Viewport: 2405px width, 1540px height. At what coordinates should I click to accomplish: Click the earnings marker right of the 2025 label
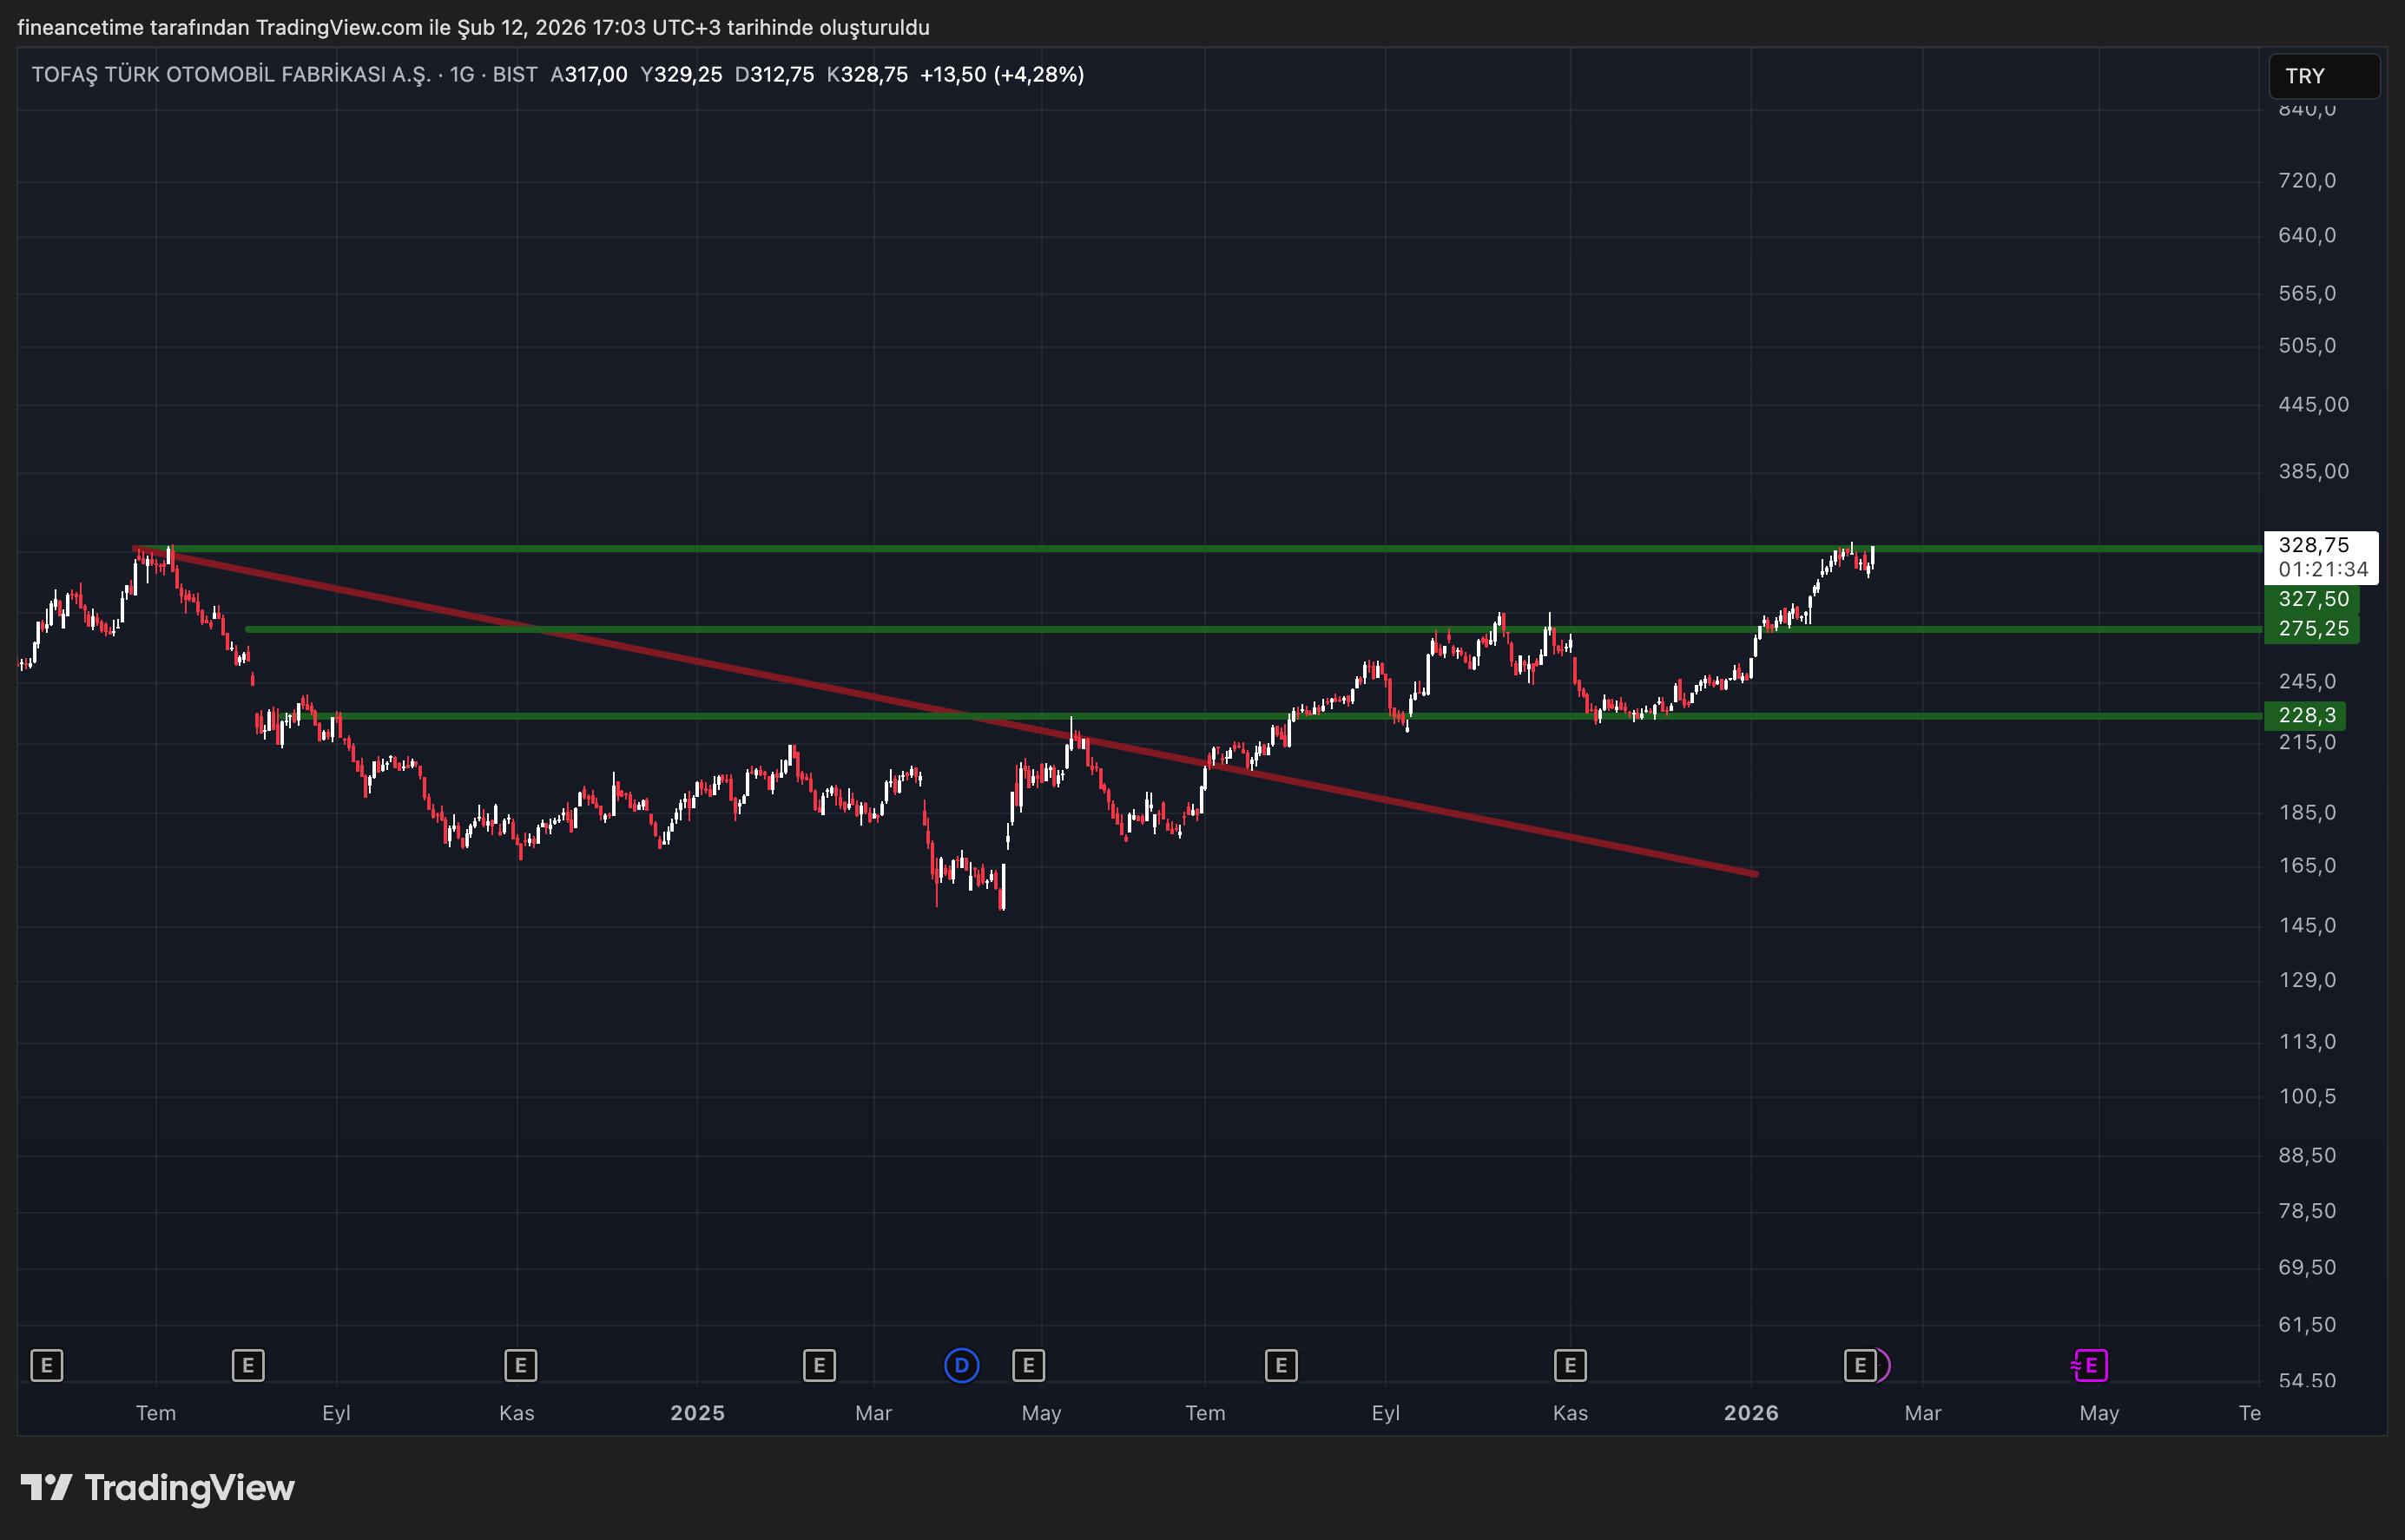click(819, 1365)
